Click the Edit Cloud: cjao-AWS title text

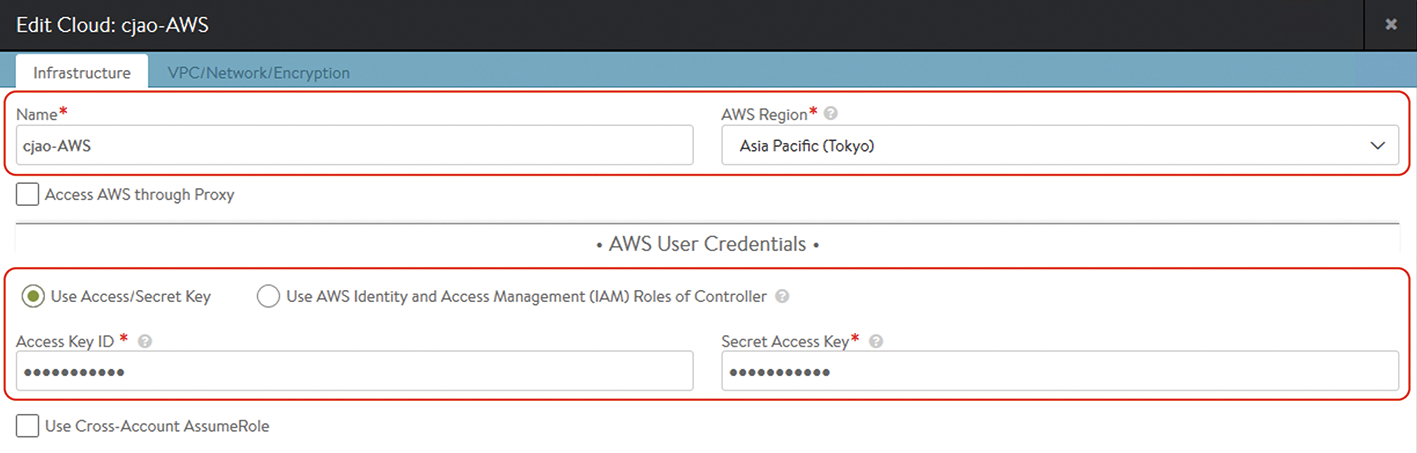pyautogui.click(x=113, y=25)
